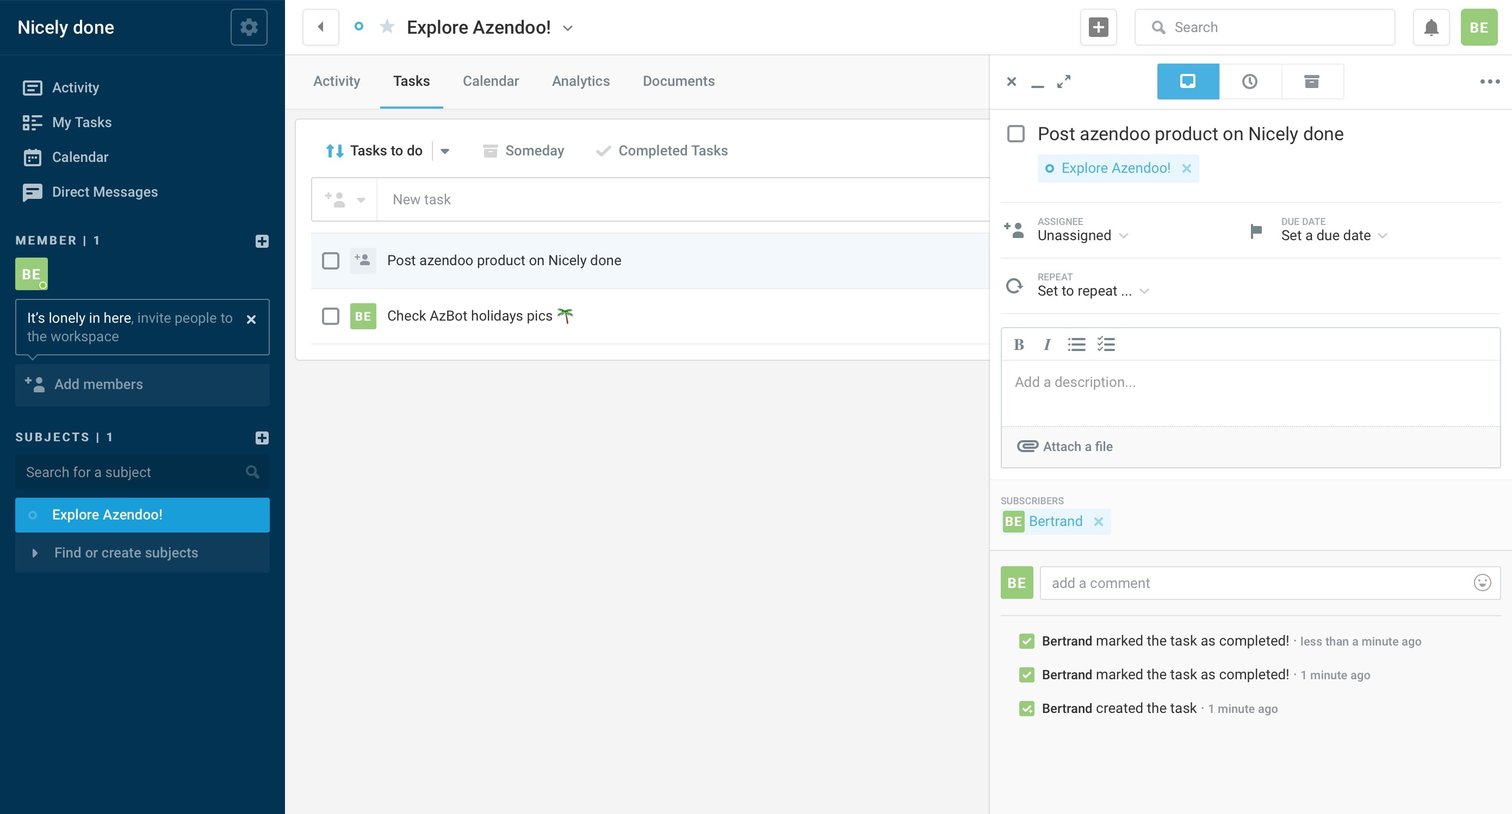Star the Explore Azendoo! subject

pyautogui.click(x=387, y=27)
